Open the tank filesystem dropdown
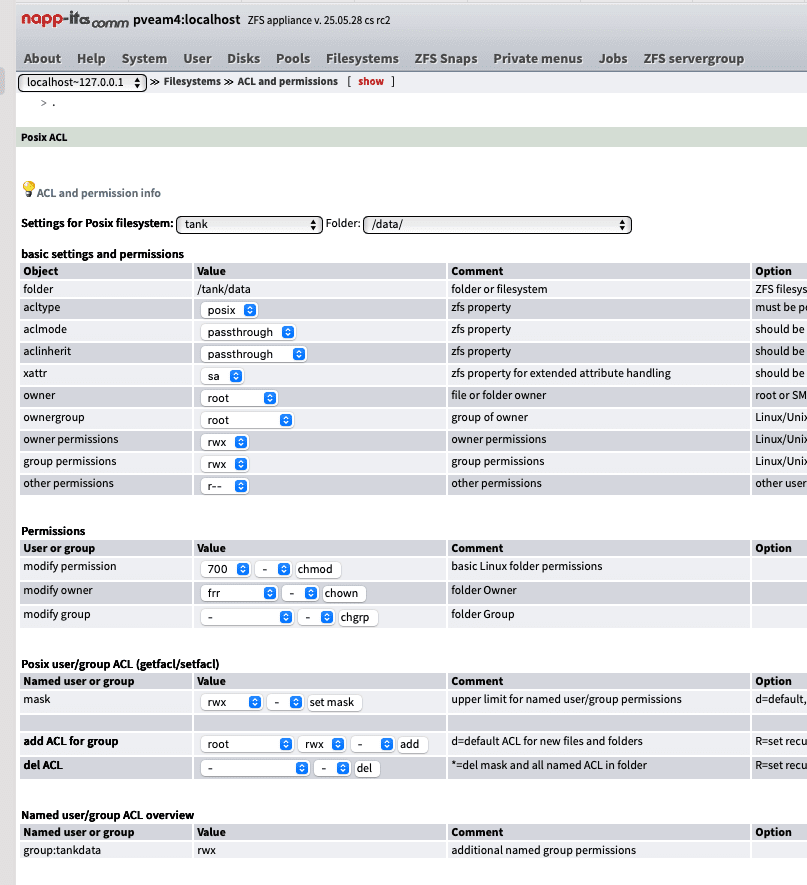The image size is (807, 885). coord(249,224)
